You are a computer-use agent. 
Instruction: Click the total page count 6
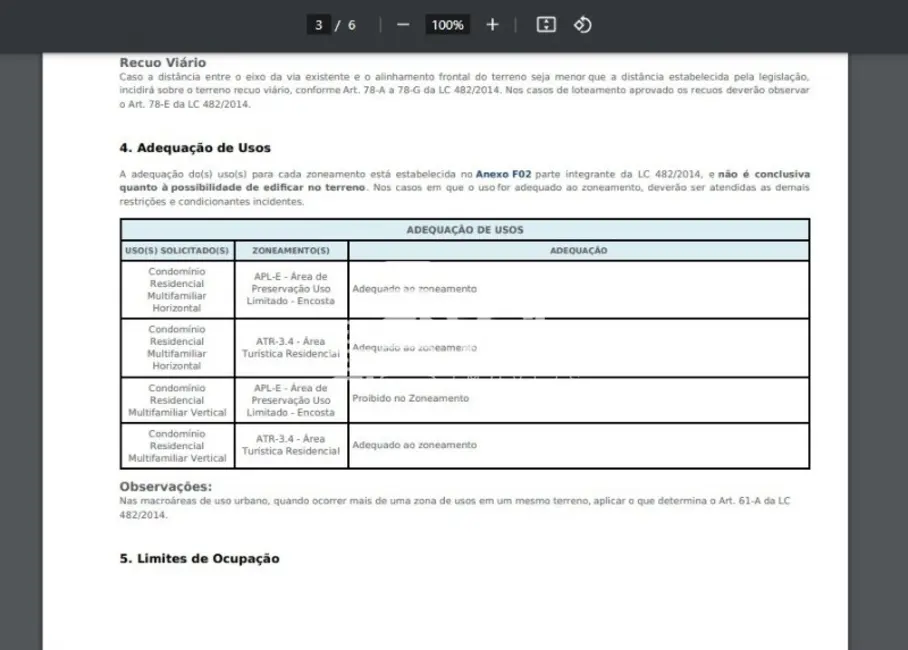[x=351, y=25]
